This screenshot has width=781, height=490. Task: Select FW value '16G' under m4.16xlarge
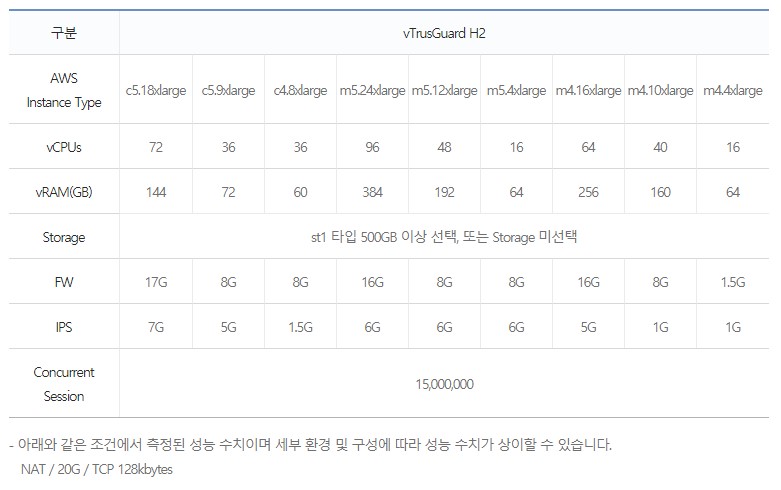coord(588,282)
